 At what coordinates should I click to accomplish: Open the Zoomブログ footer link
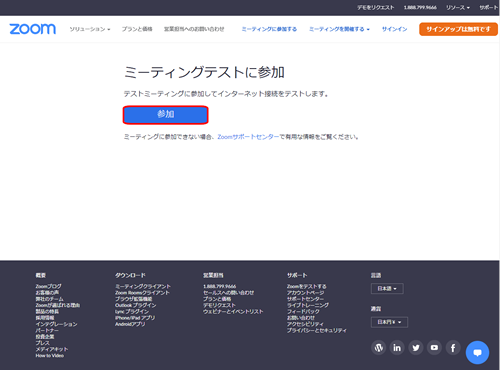click(x=48, y=286)
